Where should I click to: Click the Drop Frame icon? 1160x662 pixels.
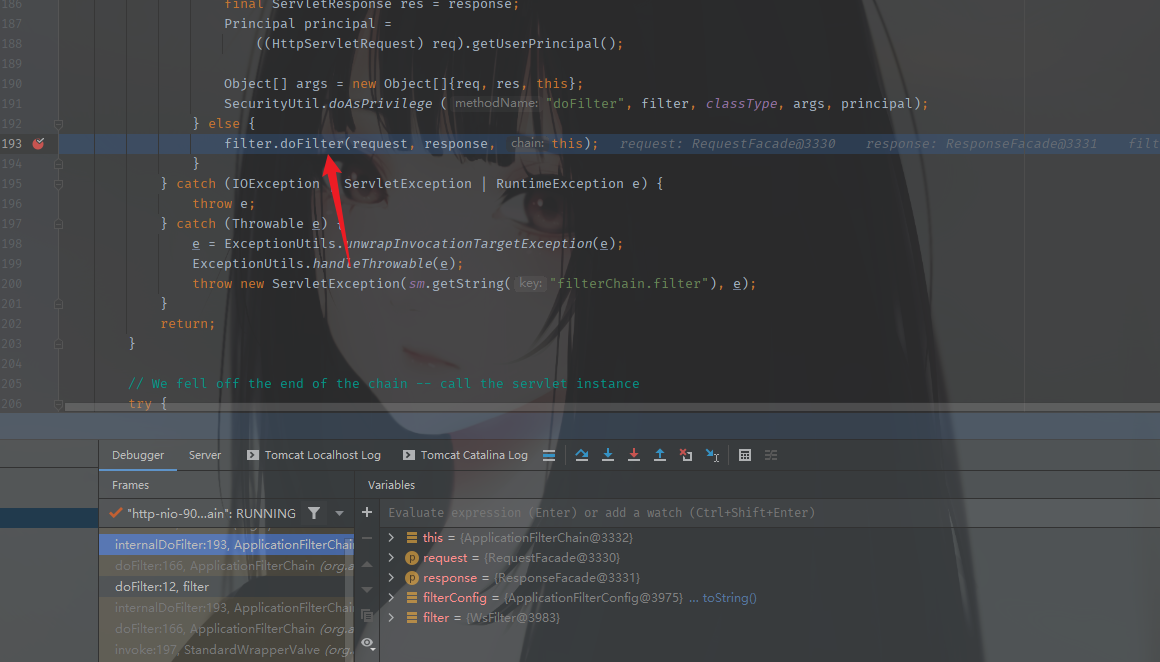(x=686, y=455)
